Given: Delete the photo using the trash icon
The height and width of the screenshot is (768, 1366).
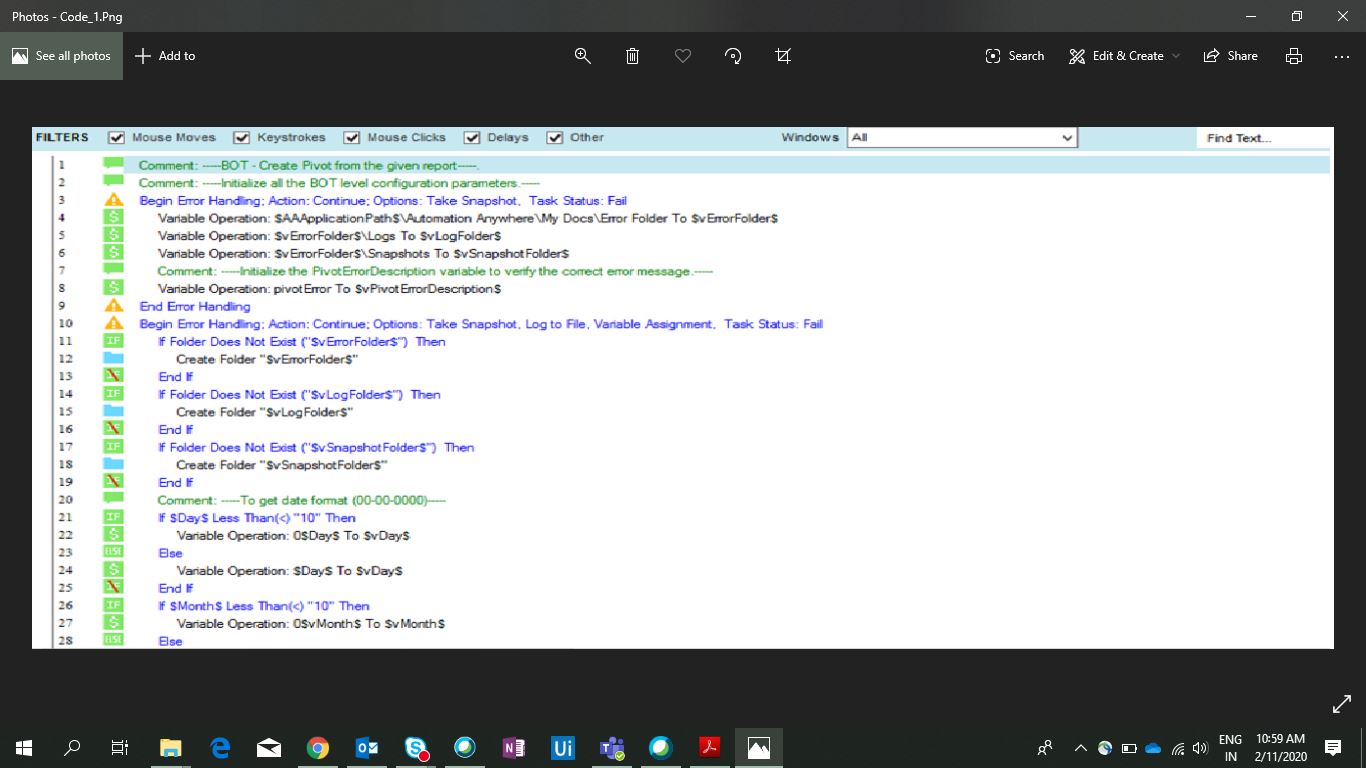Looking at the screenshot, I should coord(632,56).
